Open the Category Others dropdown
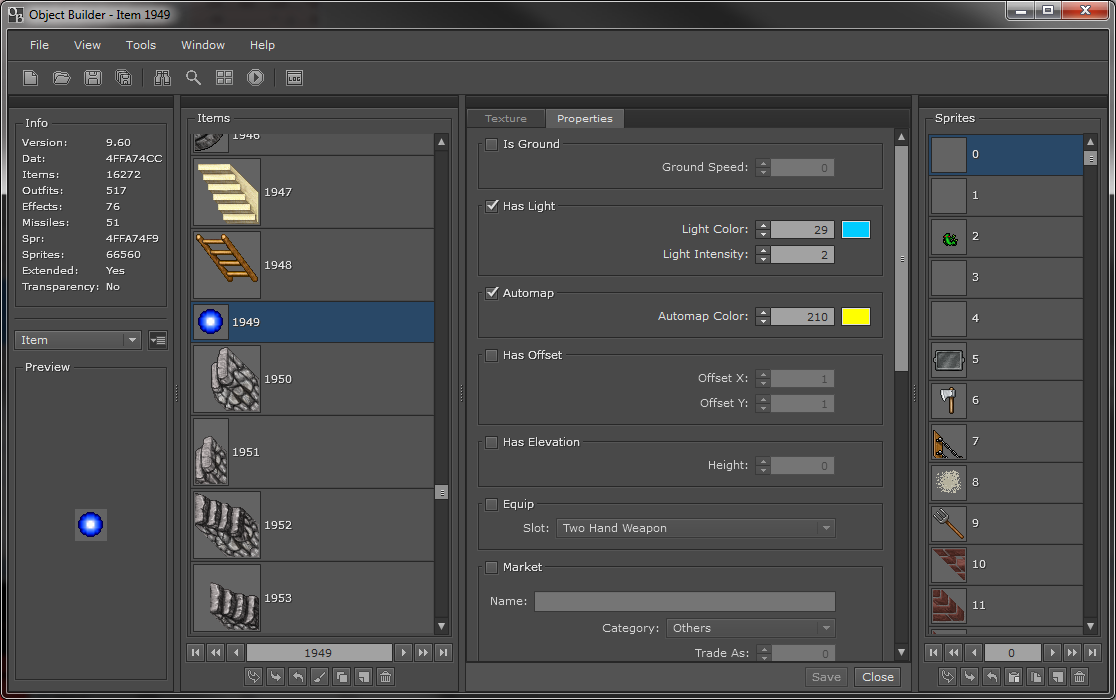The height and width of the screenshot is (700, 1116). (x=751, y=628)
